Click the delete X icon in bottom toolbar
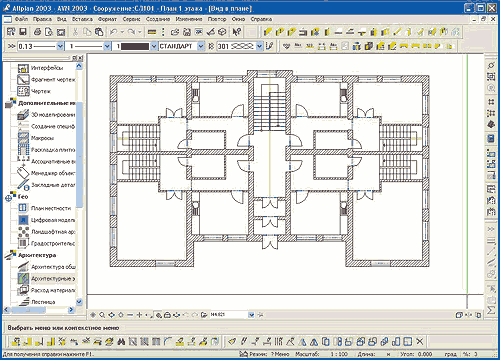The height and width of the screenshot is (360, 500). pos(420,341)
